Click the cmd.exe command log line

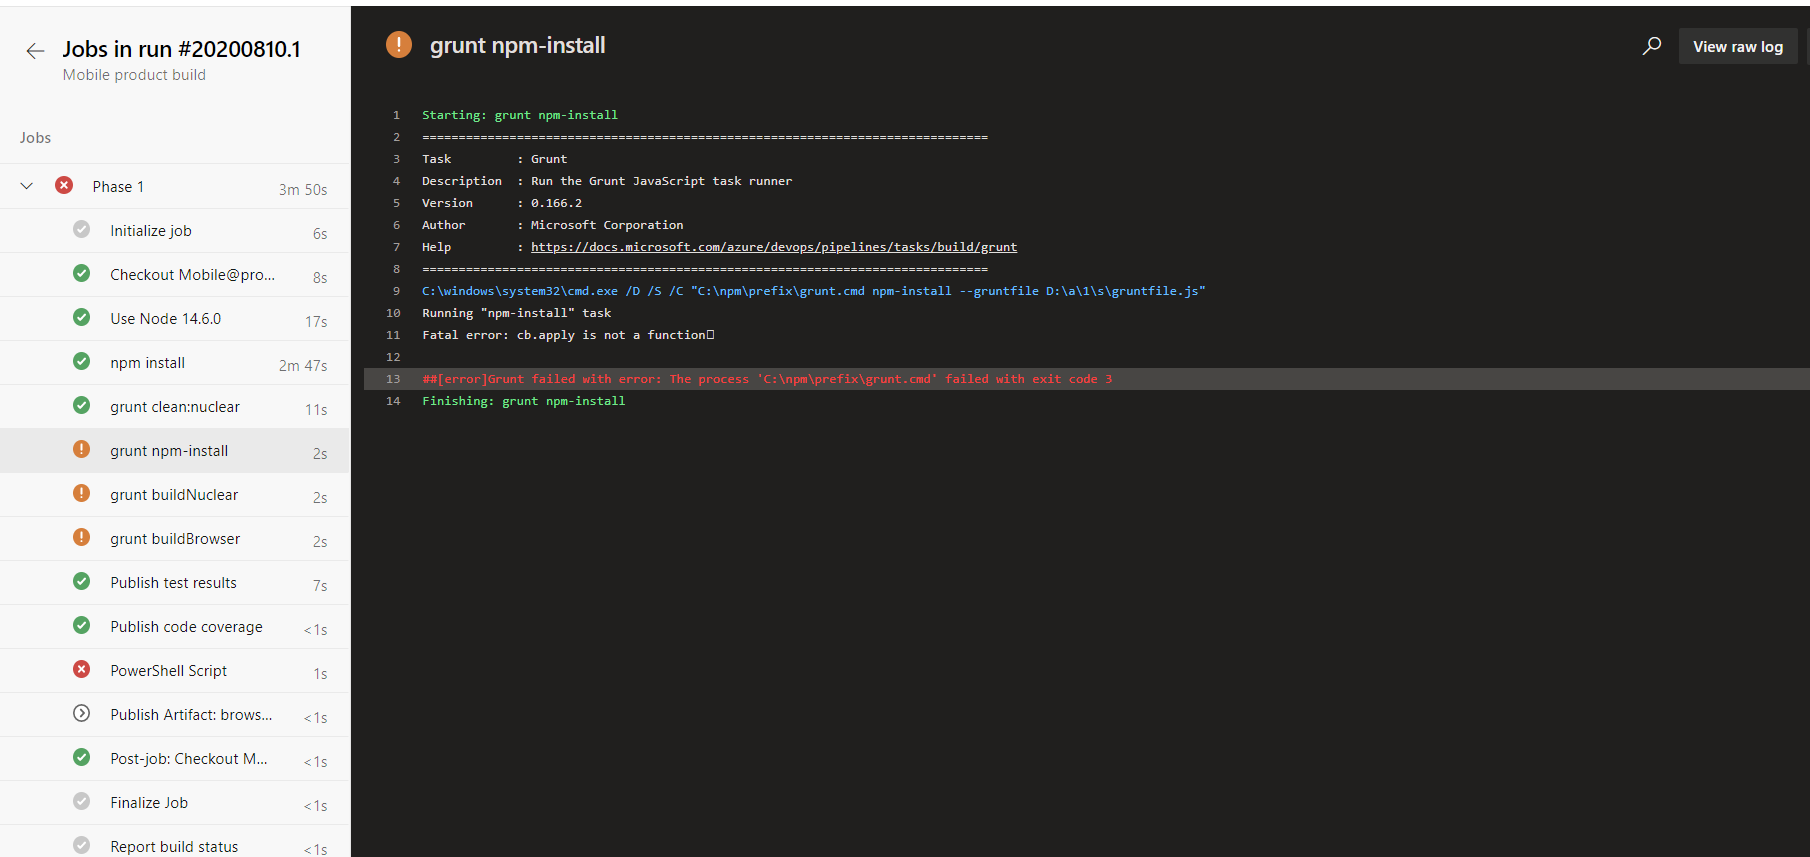[x=813, y=291]
